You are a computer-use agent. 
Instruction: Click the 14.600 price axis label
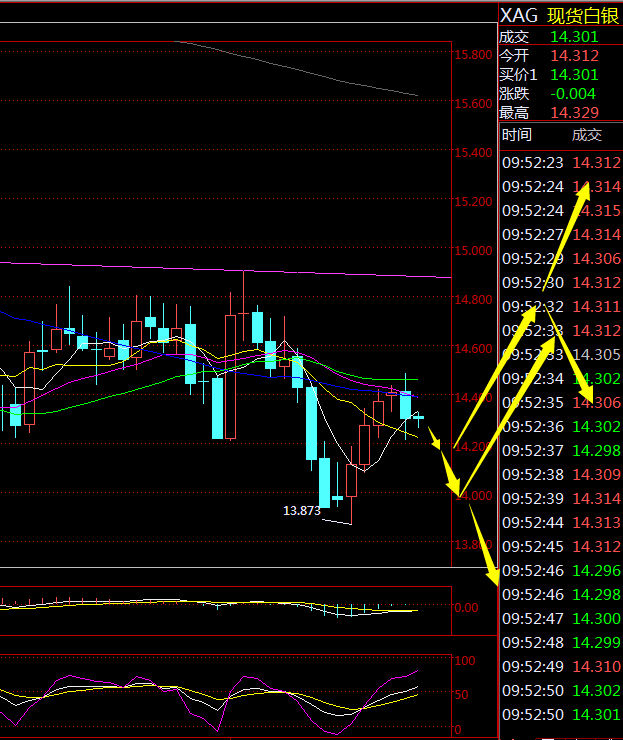(x=473, y=349)
